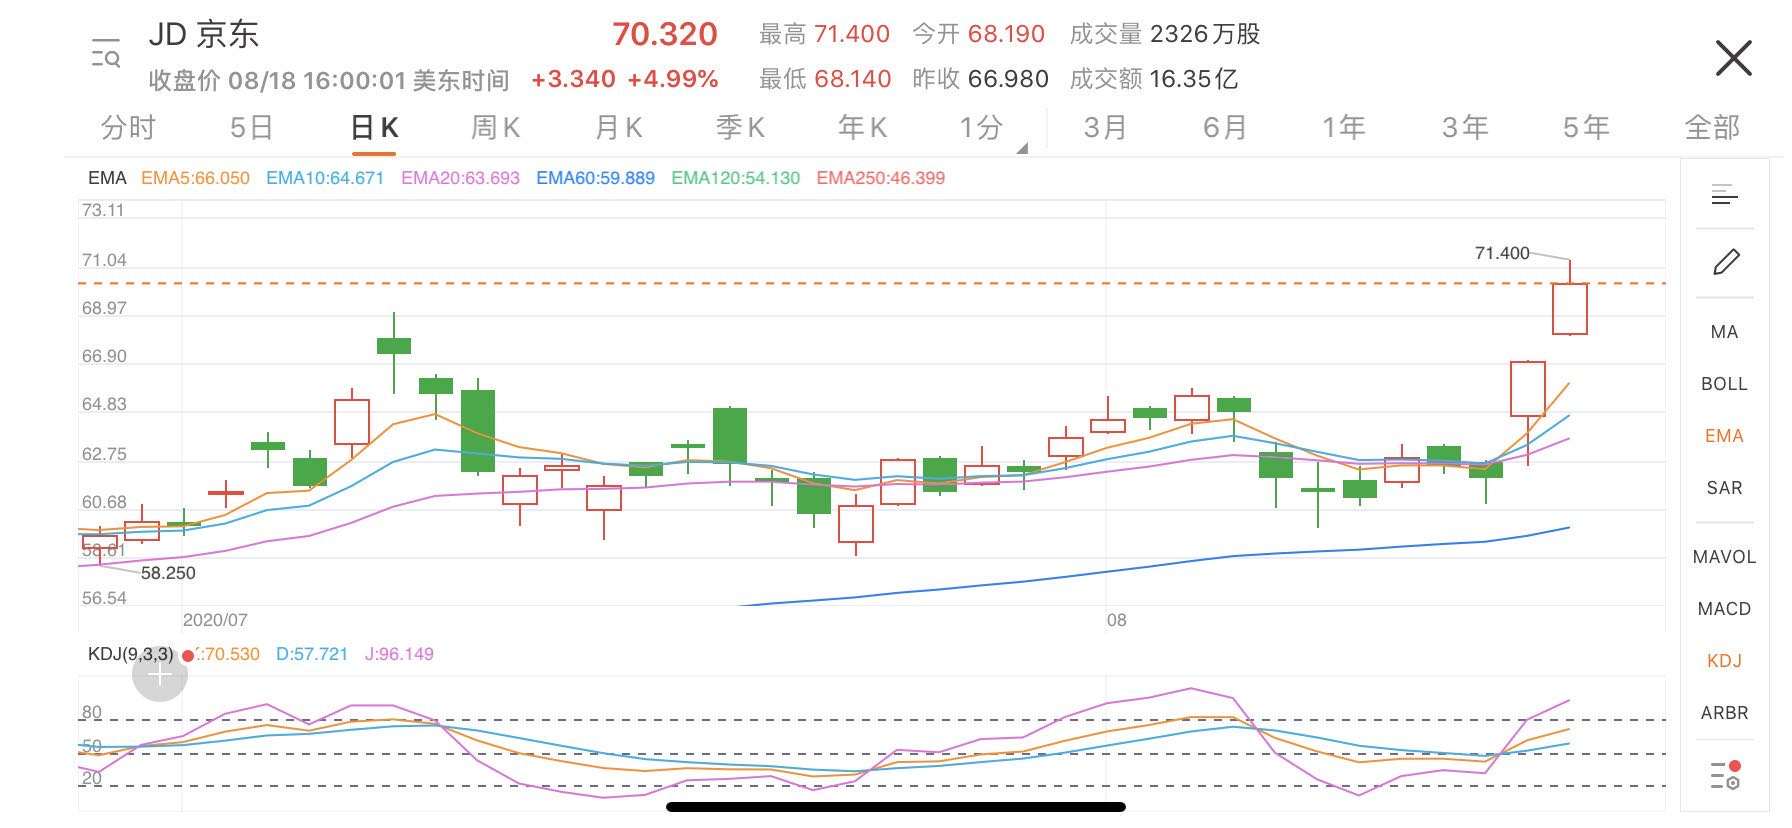
Task: Open indicator settings icon with red dot
Action: 1726,775
